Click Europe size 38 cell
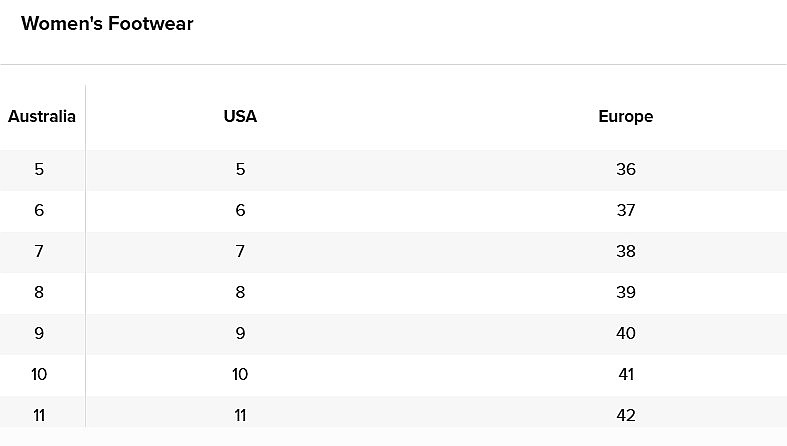This screenshot has width=787, height=446. [x=626, y=251]
